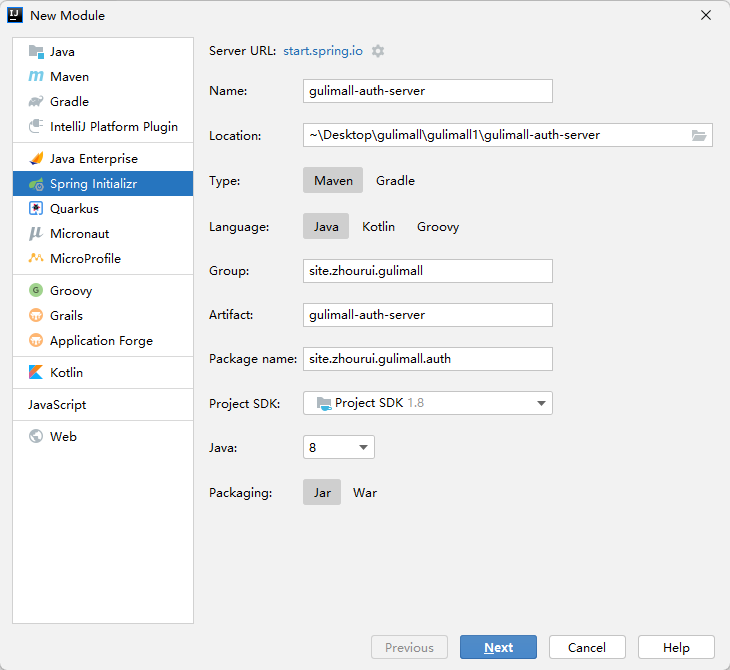Click the Artifact input field
This screenshot has height=670, width=730.
point(428,315)
